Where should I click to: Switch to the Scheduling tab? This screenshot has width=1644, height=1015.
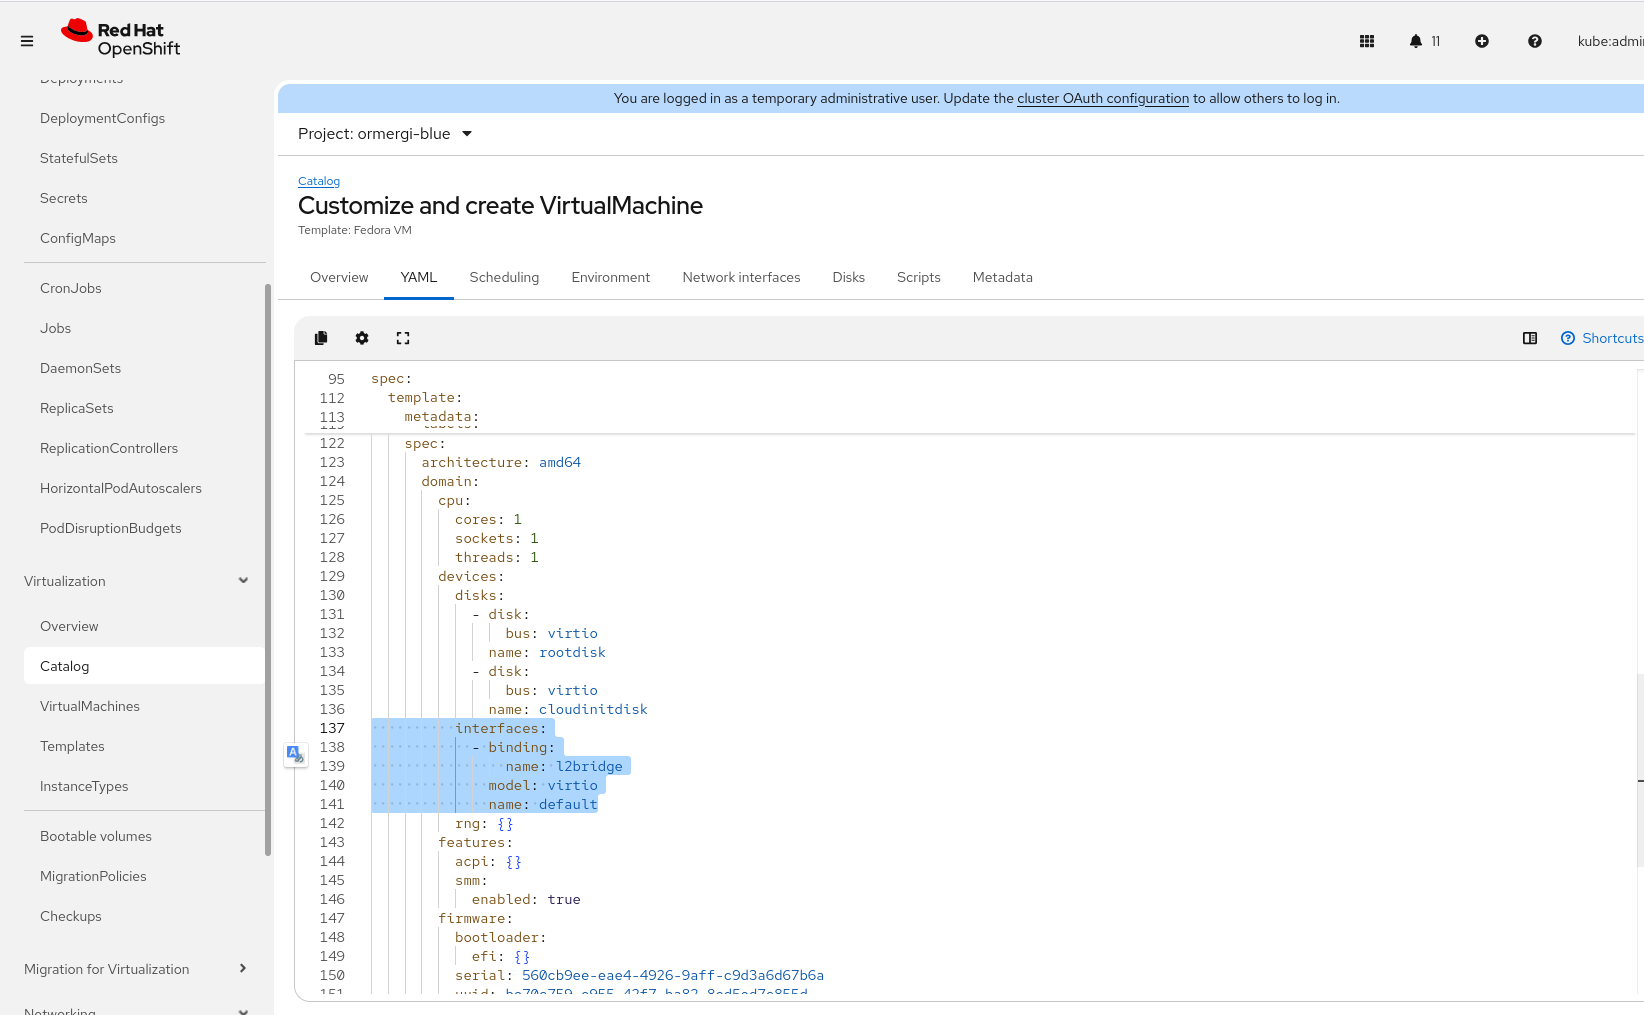point(504,277)
